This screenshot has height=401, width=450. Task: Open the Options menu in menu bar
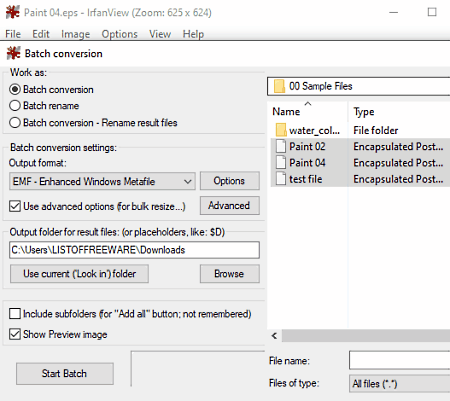pos(119,34)
